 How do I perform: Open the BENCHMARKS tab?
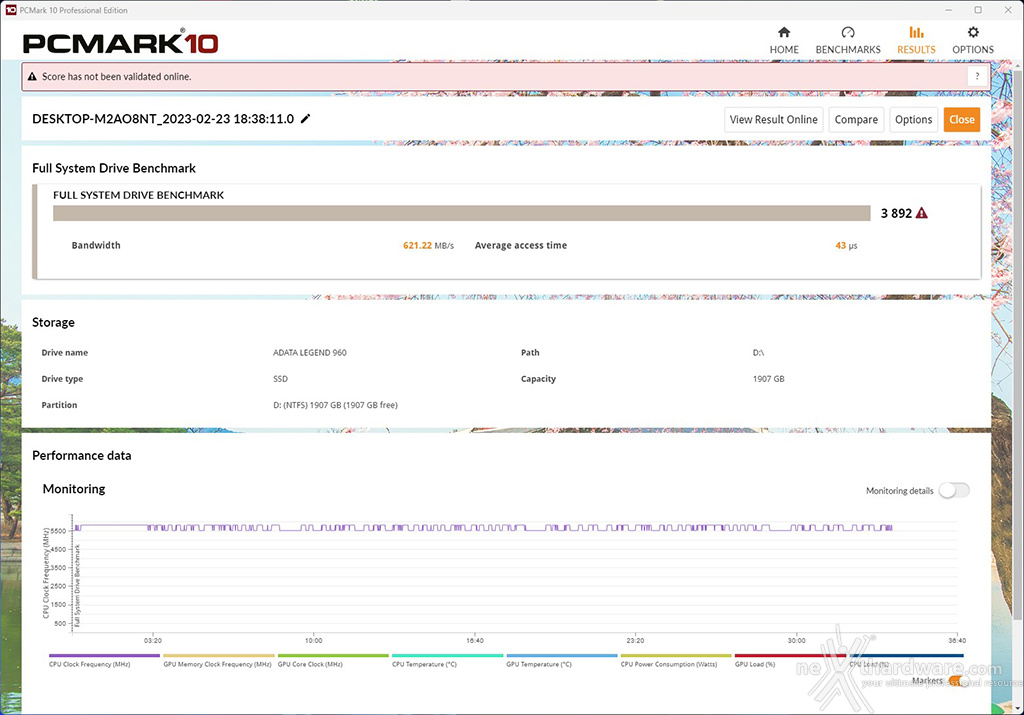[x=848, y=40]
